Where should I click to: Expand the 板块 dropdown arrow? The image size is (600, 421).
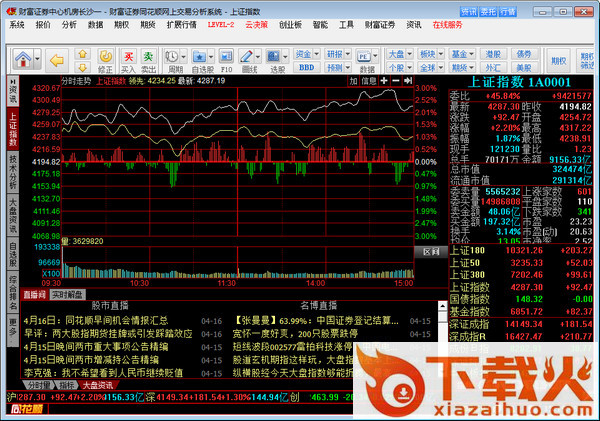(x=441, y=54)
